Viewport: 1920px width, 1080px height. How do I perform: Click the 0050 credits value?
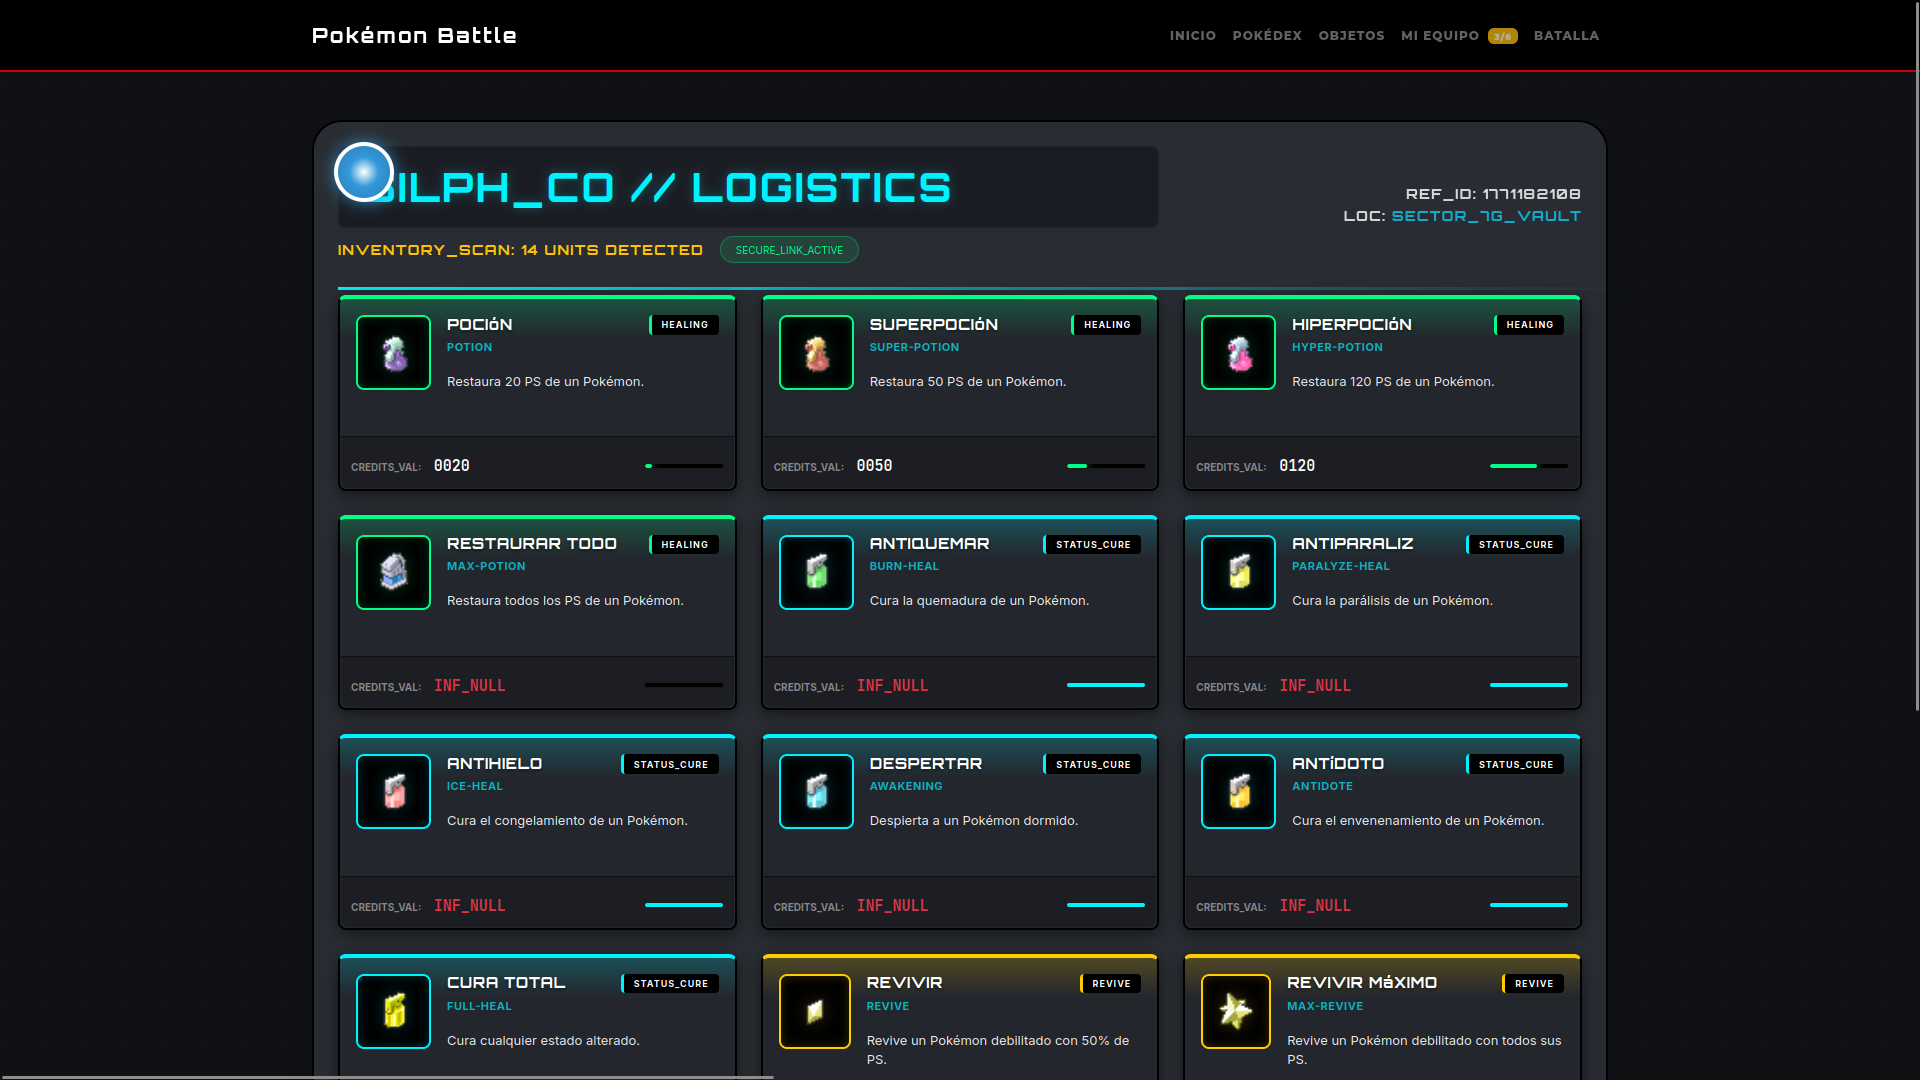[874, 466]
